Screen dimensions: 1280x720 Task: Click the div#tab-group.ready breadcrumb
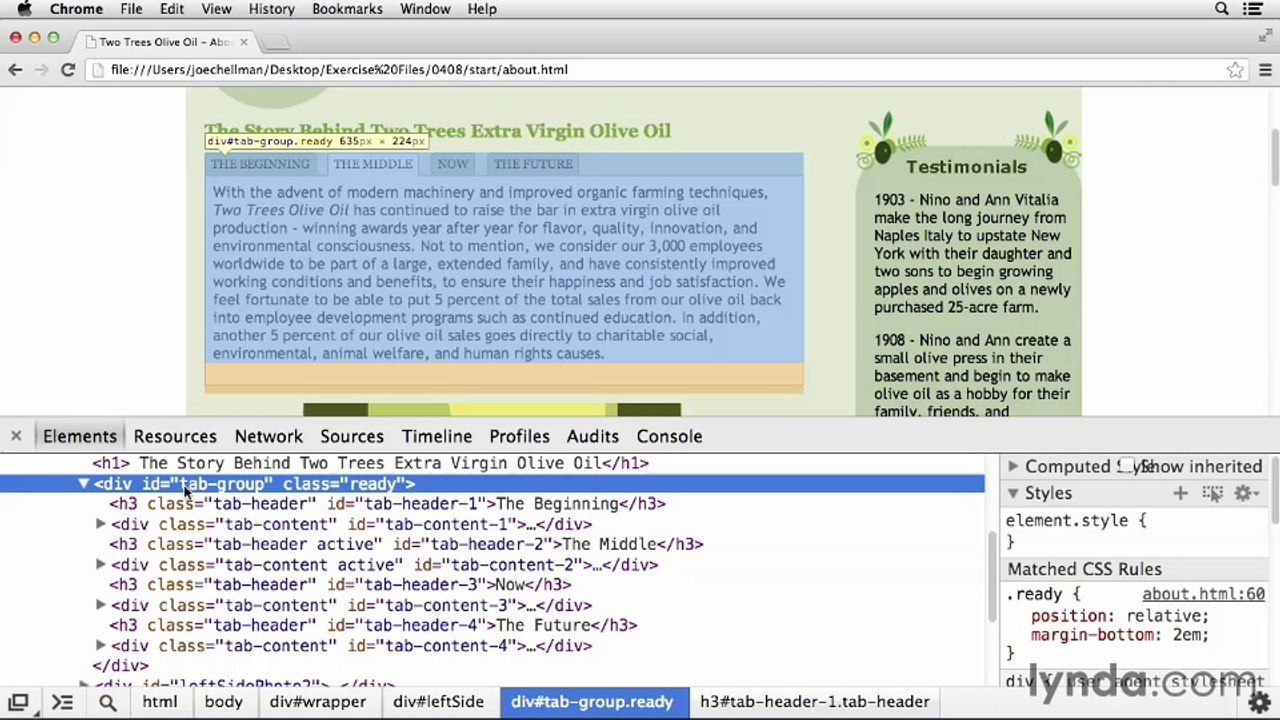click(592, 702)
